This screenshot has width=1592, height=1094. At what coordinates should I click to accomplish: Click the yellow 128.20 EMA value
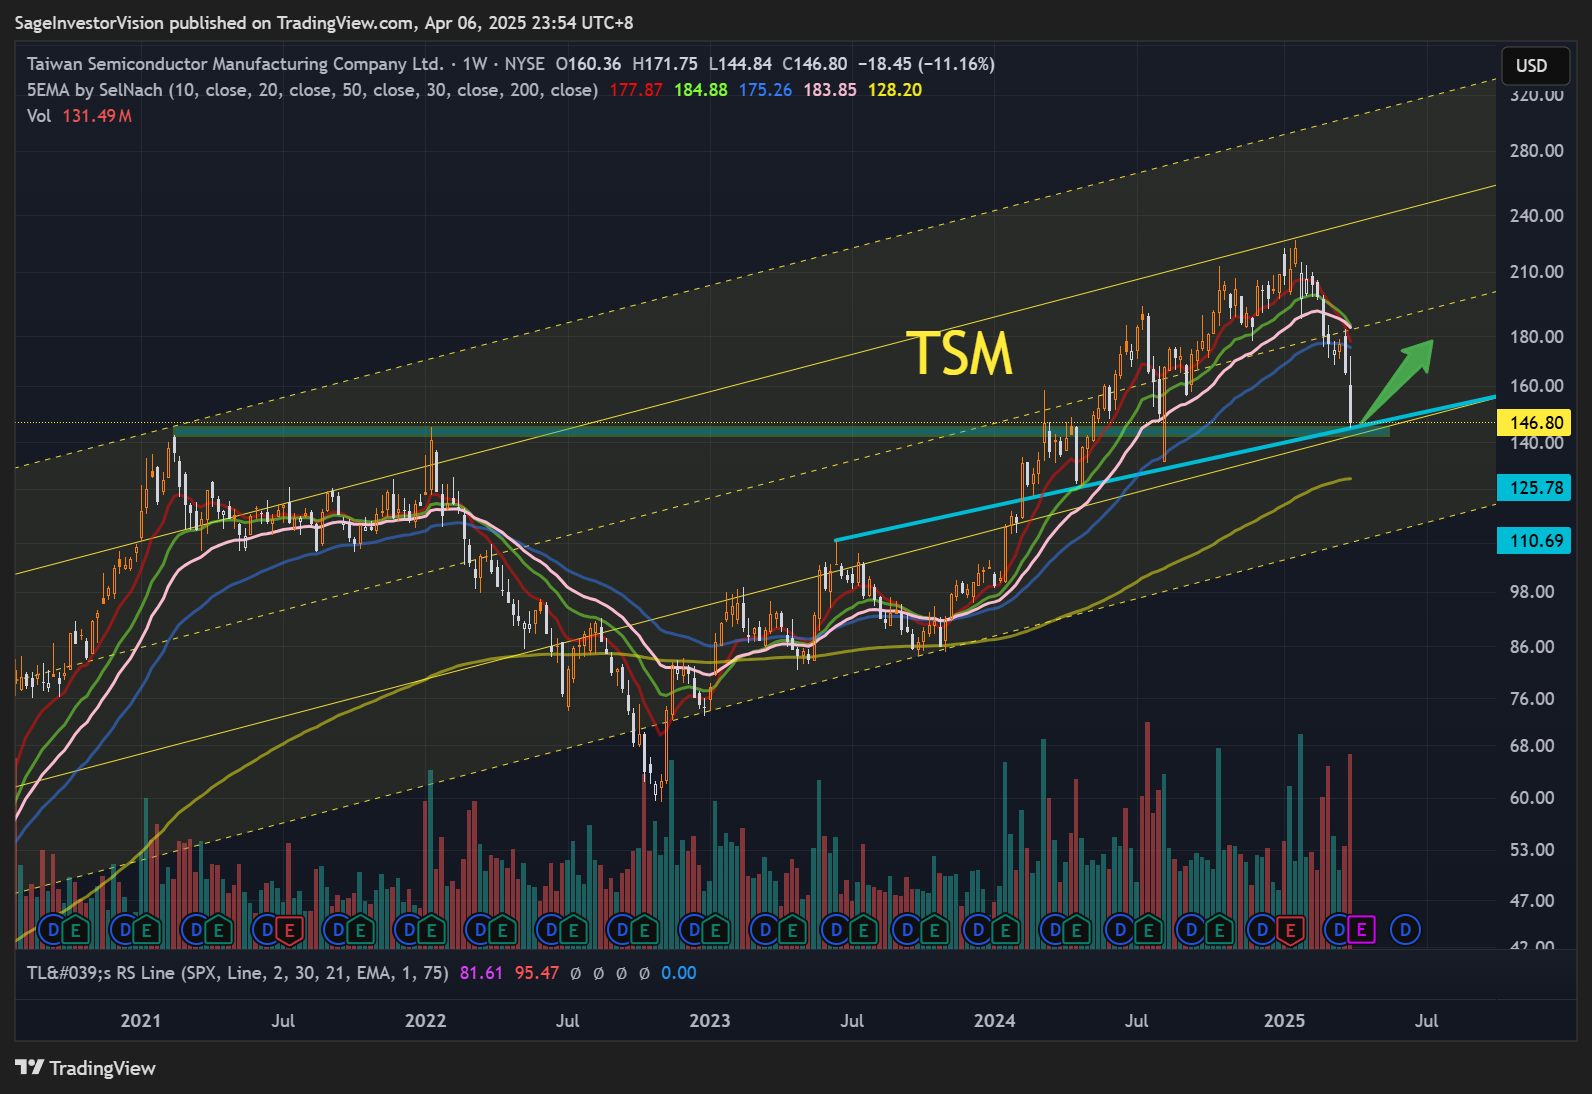(x=895, y=90)
